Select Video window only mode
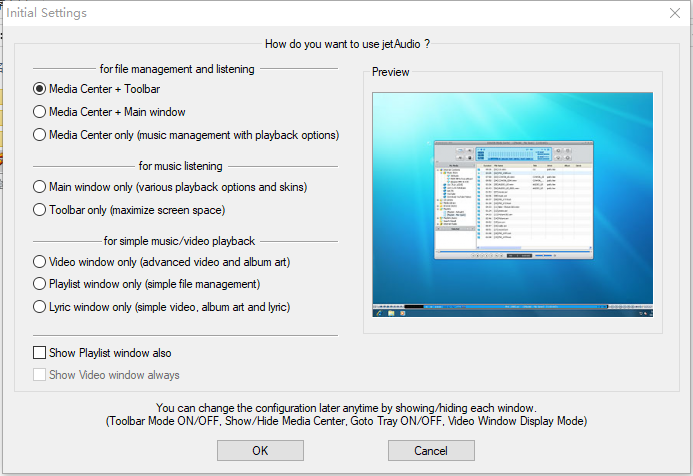Image resolution: width=693 pixels, height=476 pixels. click(x=40, y=262)
